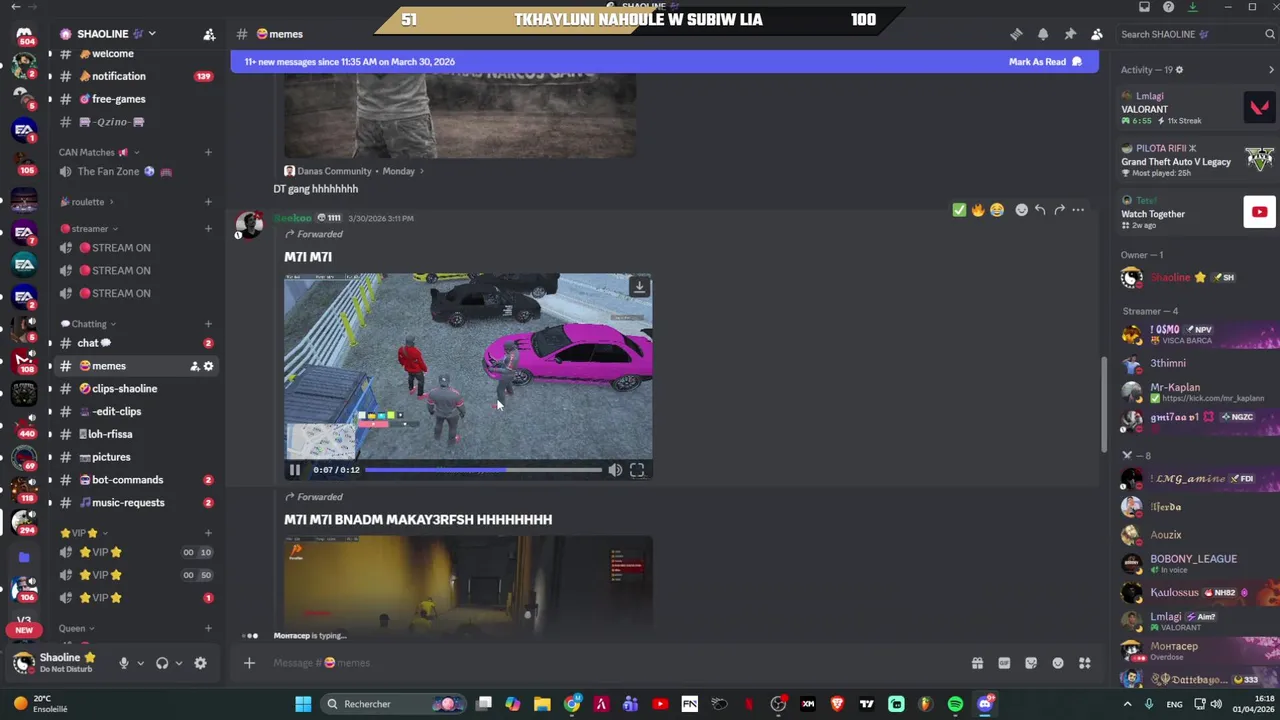
Task: Expand Activity panel chevron
Action: pyautogui.click(x=1271, y=70)
